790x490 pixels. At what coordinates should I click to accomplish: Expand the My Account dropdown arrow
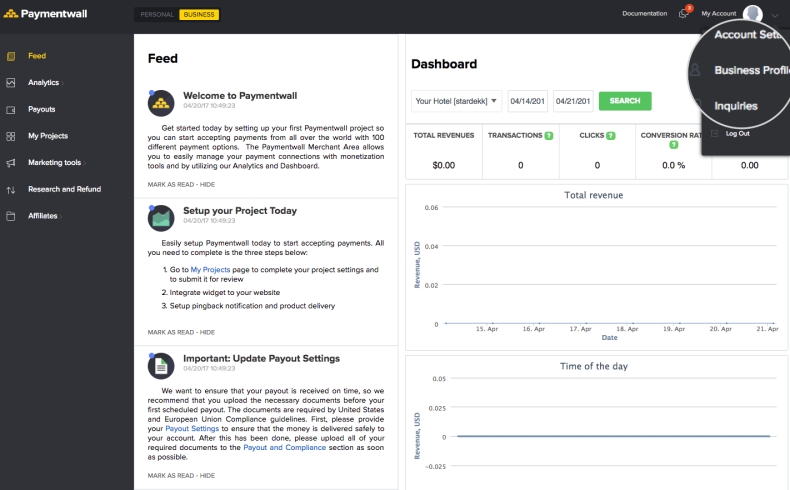pos(774,15)
